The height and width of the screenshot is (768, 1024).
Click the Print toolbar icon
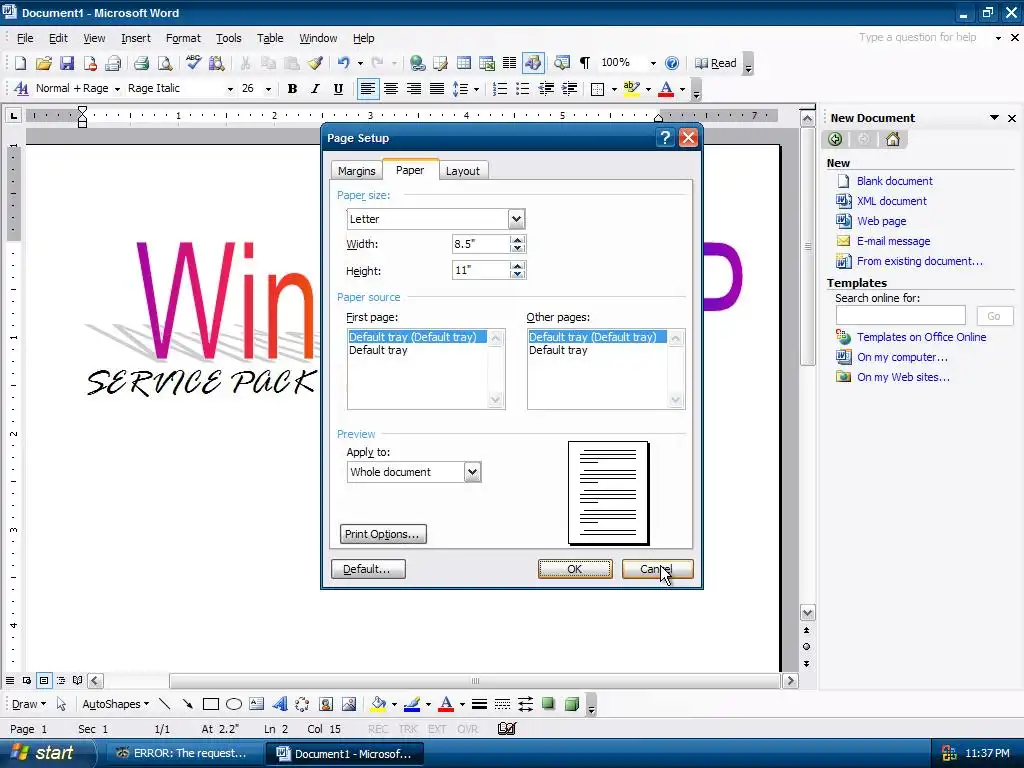tap(141, 63)
